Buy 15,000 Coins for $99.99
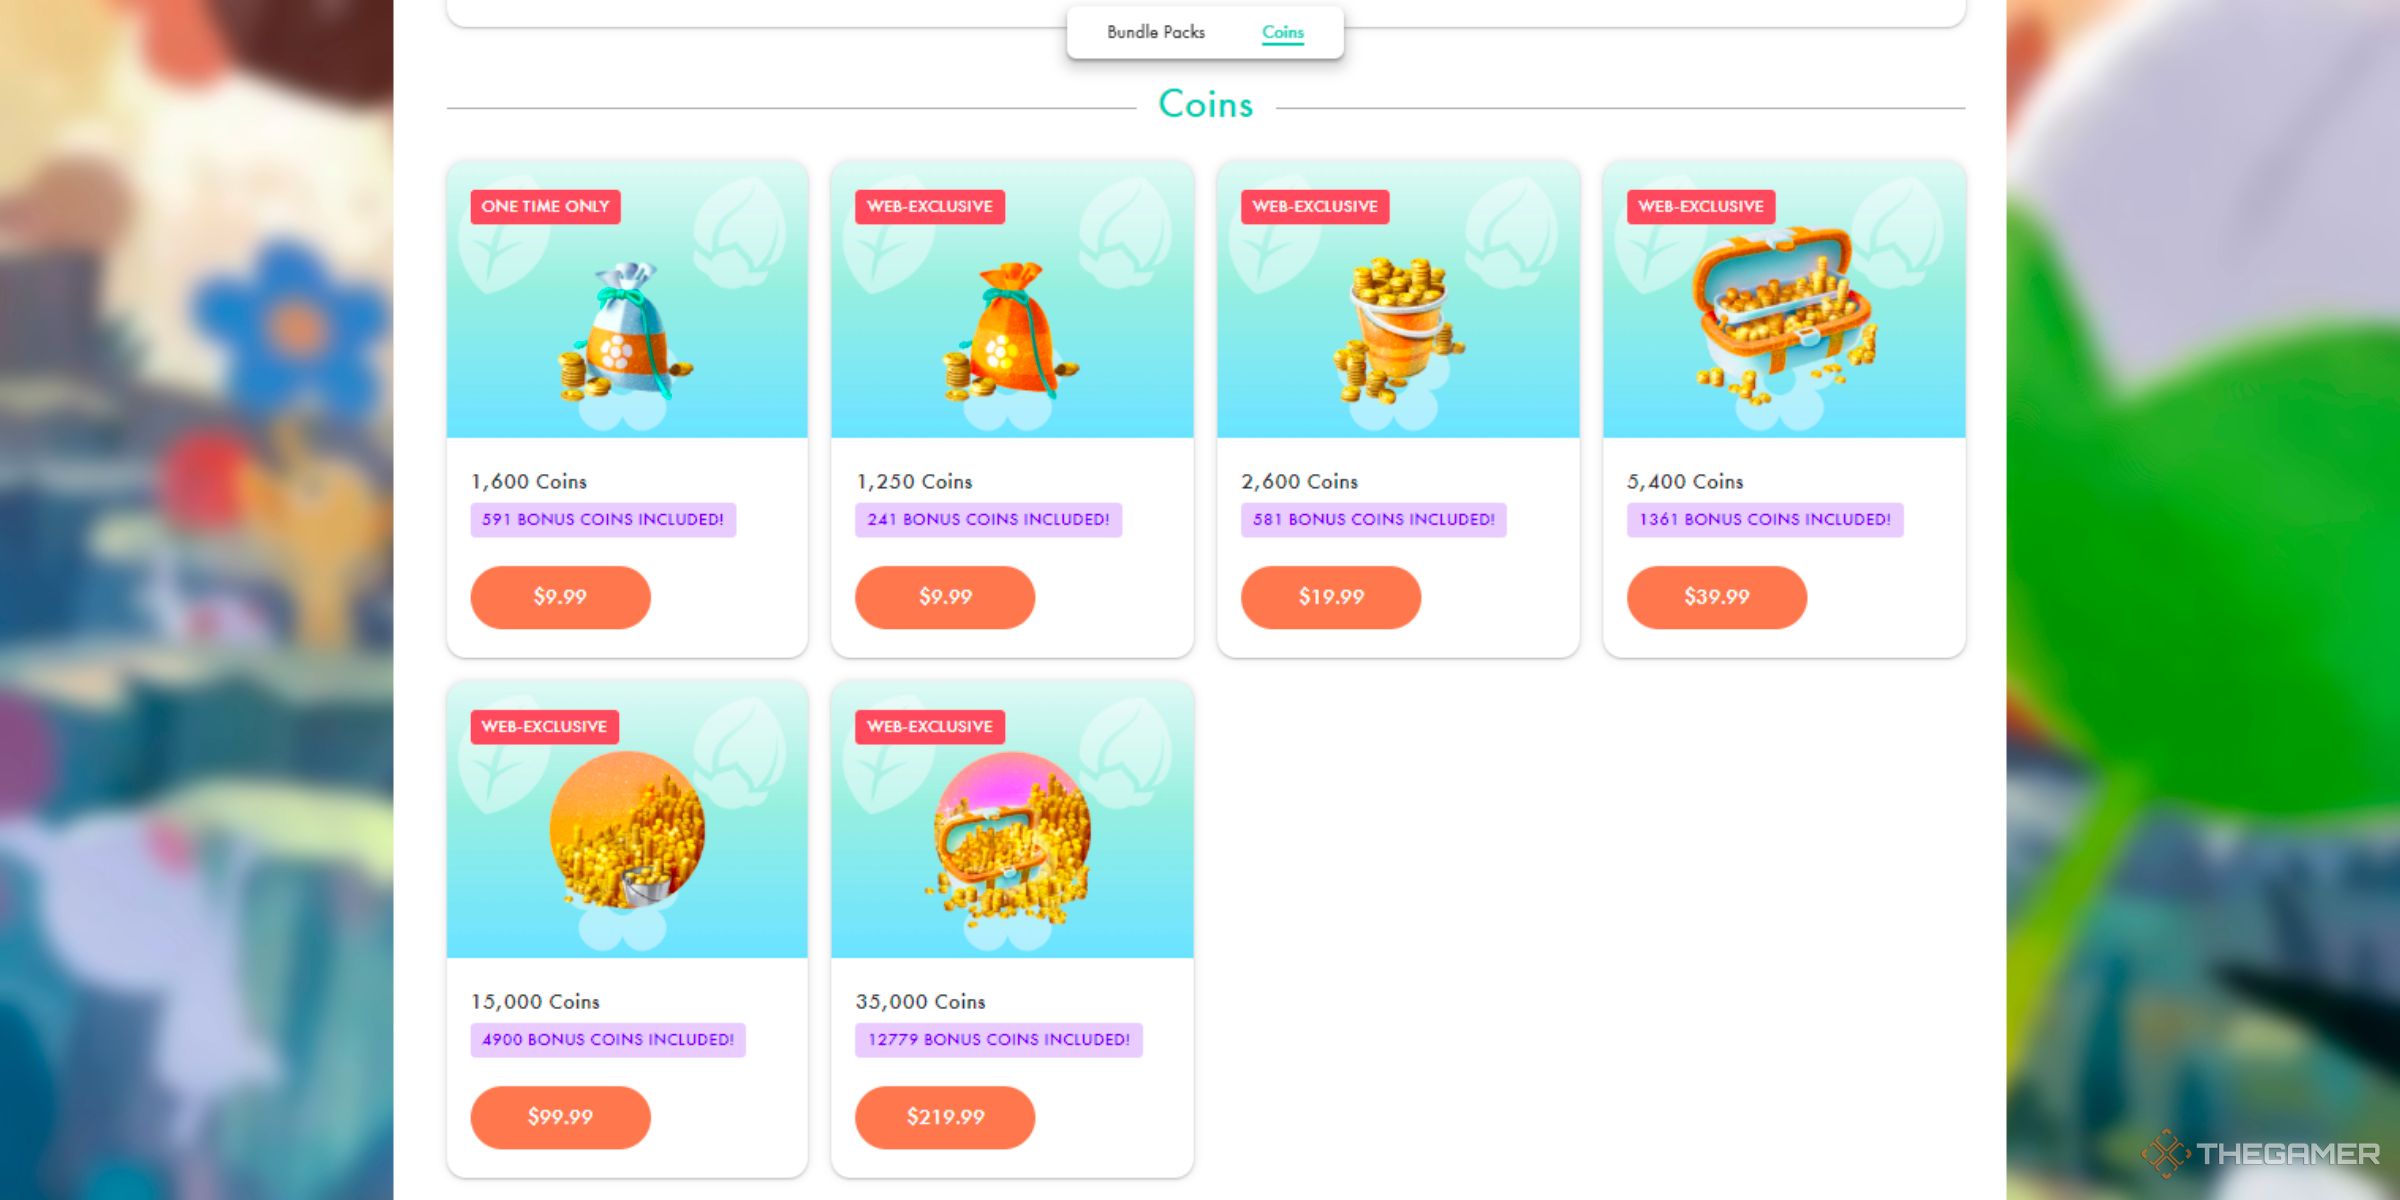Viewport: 2400px width, 1200px height. click(x=560, y=1117)
